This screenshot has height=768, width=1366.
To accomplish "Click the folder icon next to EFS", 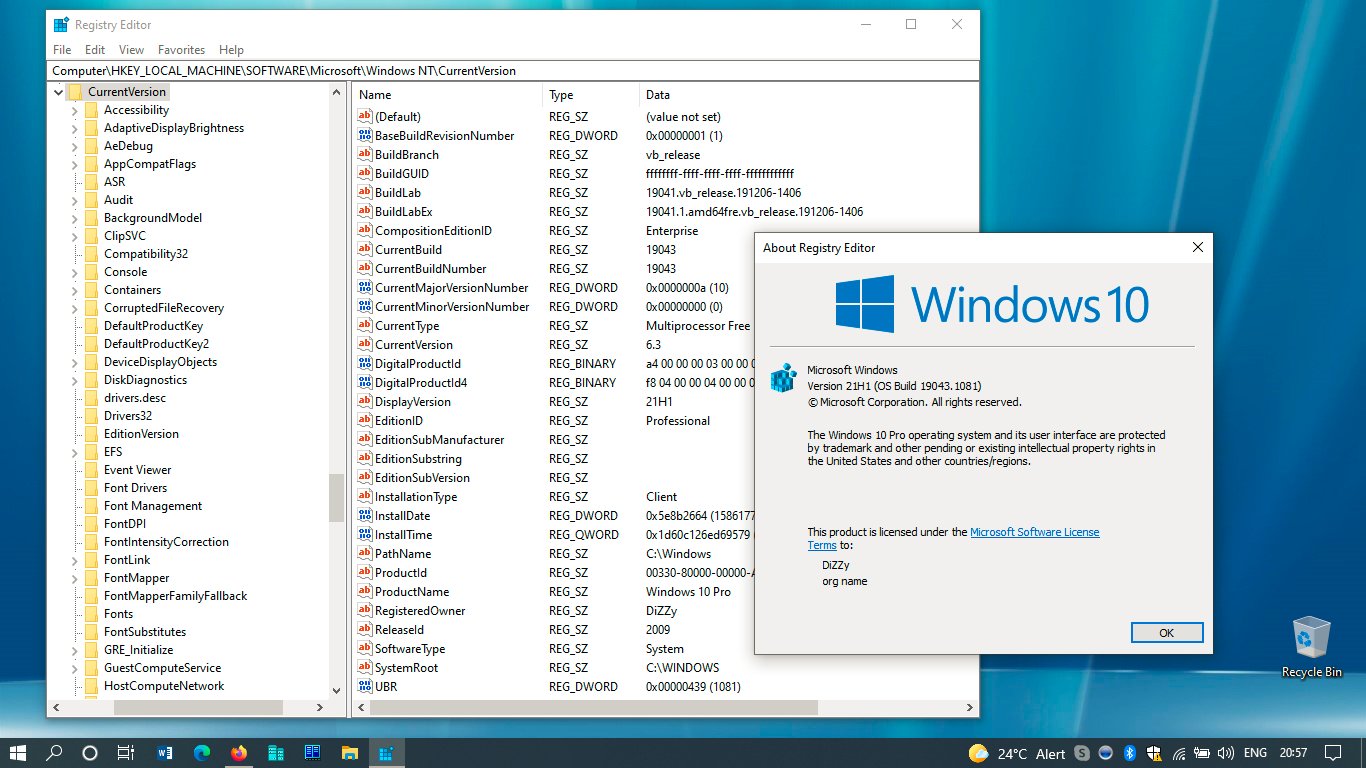I will (x=92, y=452).
